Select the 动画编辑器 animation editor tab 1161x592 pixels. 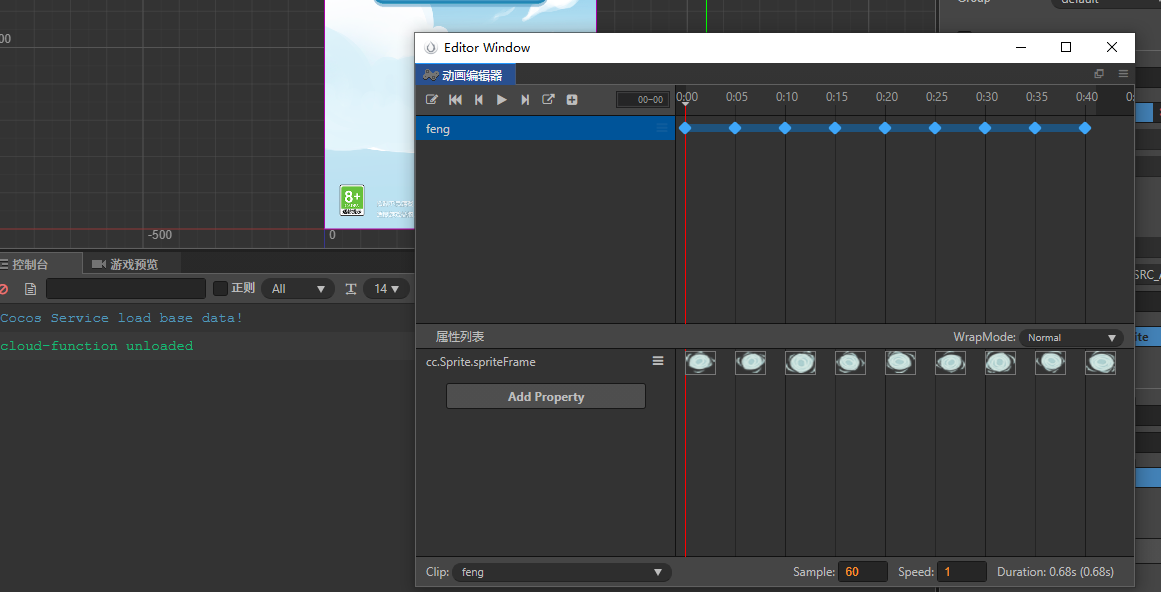click(x=465, y=75)
